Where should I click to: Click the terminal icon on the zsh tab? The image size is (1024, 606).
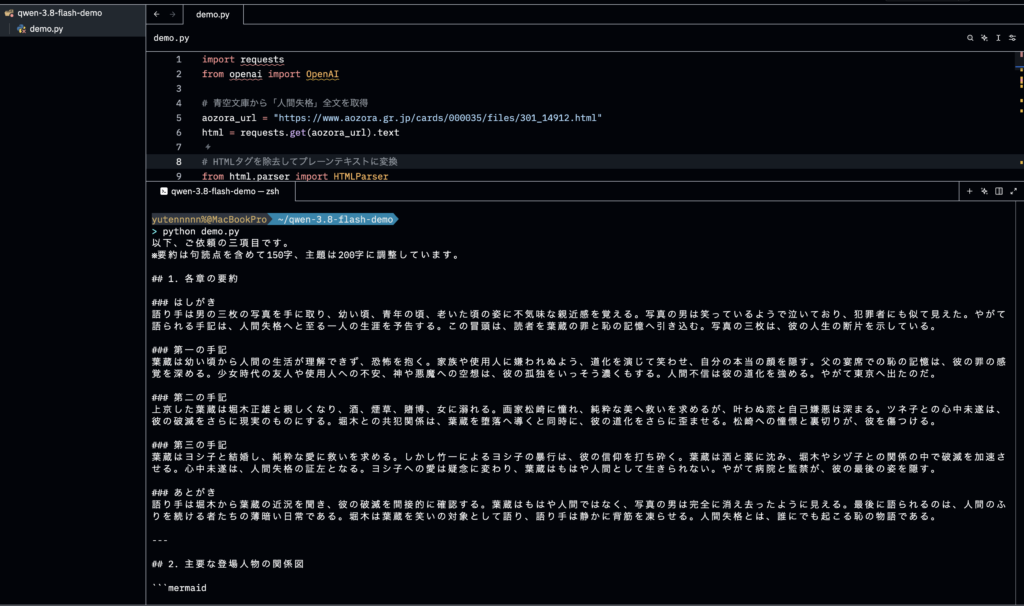coord(164,191)
